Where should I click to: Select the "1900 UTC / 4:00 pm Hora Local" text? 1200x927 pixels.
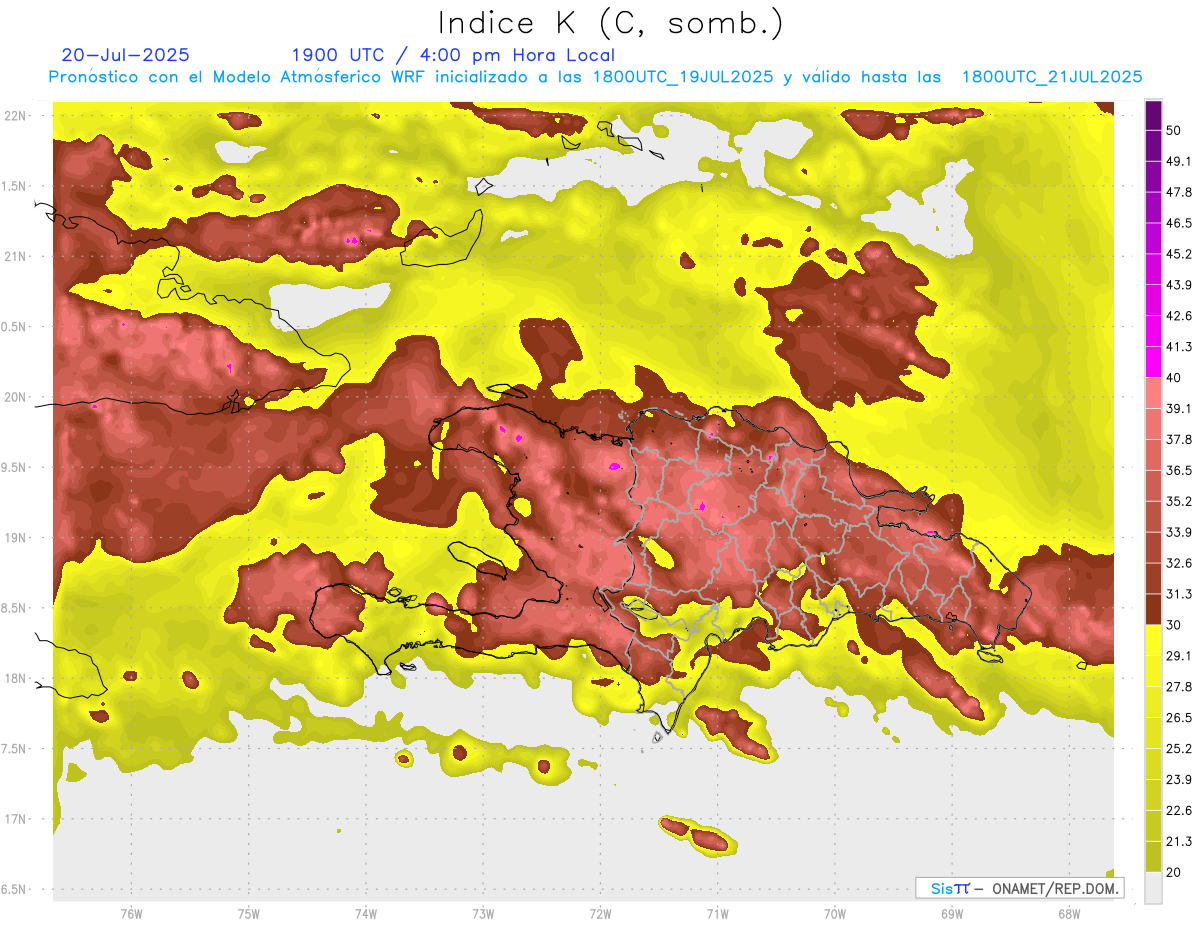[453, 55]
